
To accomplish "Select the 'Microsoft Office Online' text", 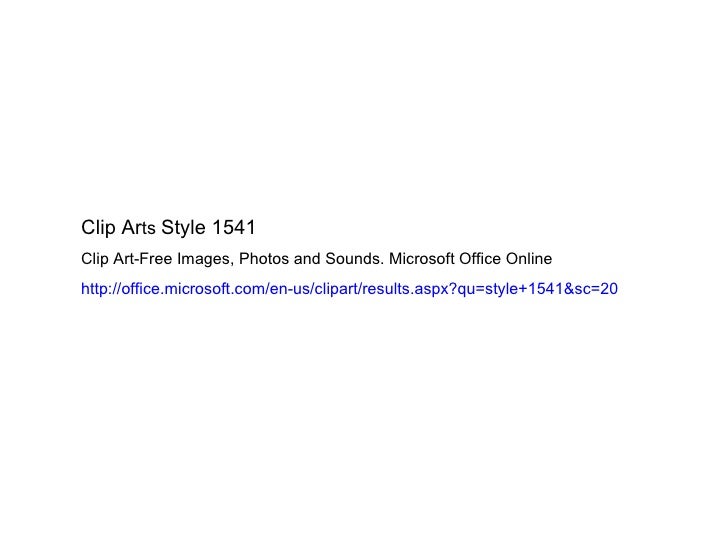I will click(470, 258).
